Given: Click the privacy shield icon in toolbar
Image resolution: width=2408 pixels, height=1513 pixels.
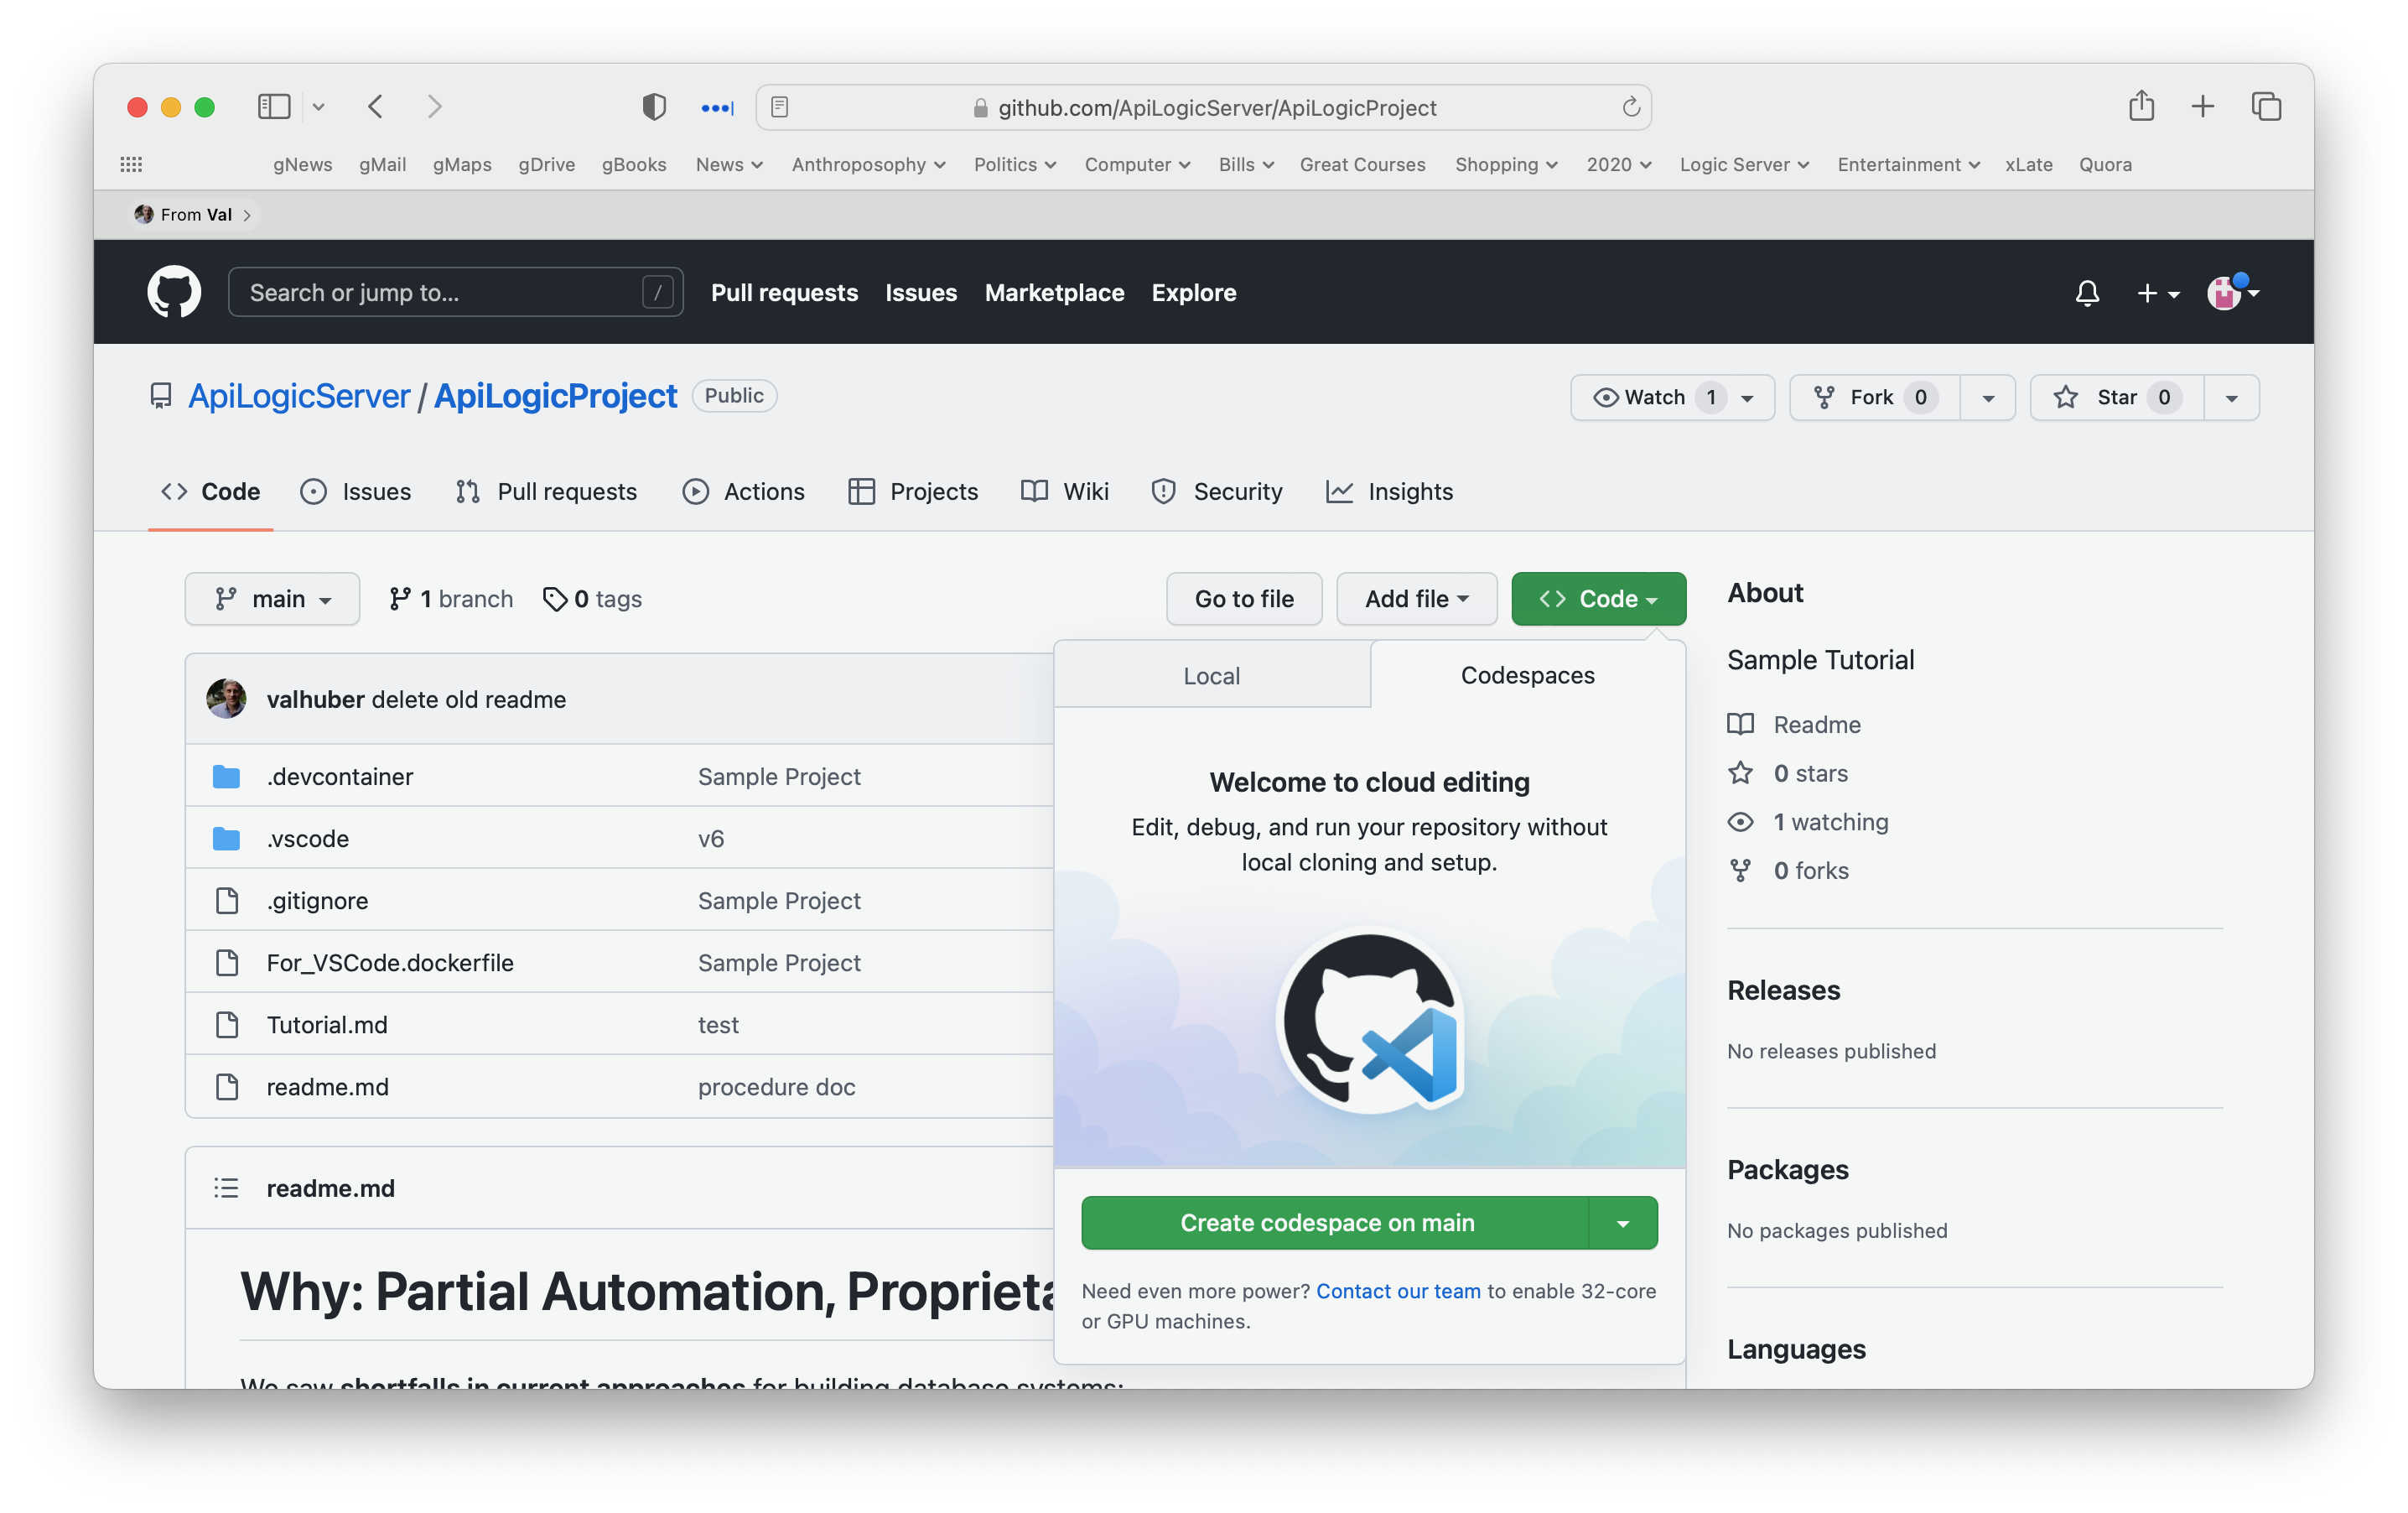Looking at the screenshot, I should click(653, 106).
